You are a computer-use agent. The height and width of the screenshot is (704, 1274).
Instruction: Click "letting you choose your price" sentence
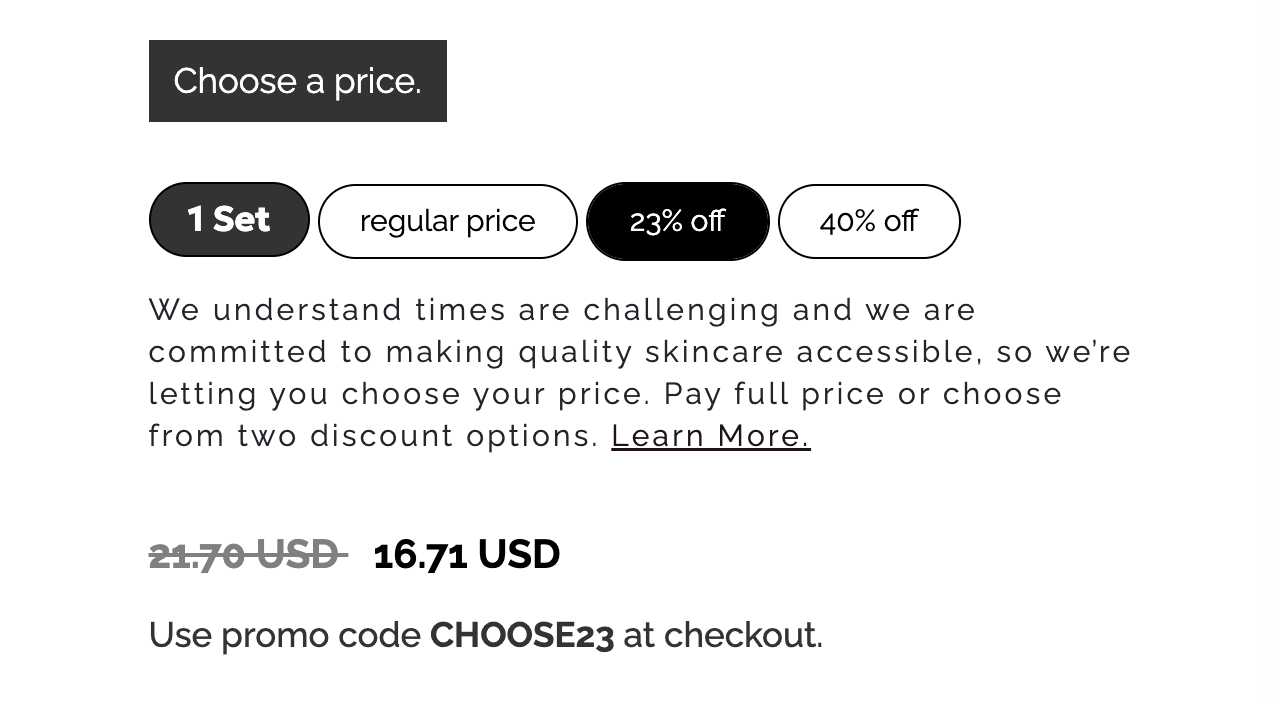400,394
